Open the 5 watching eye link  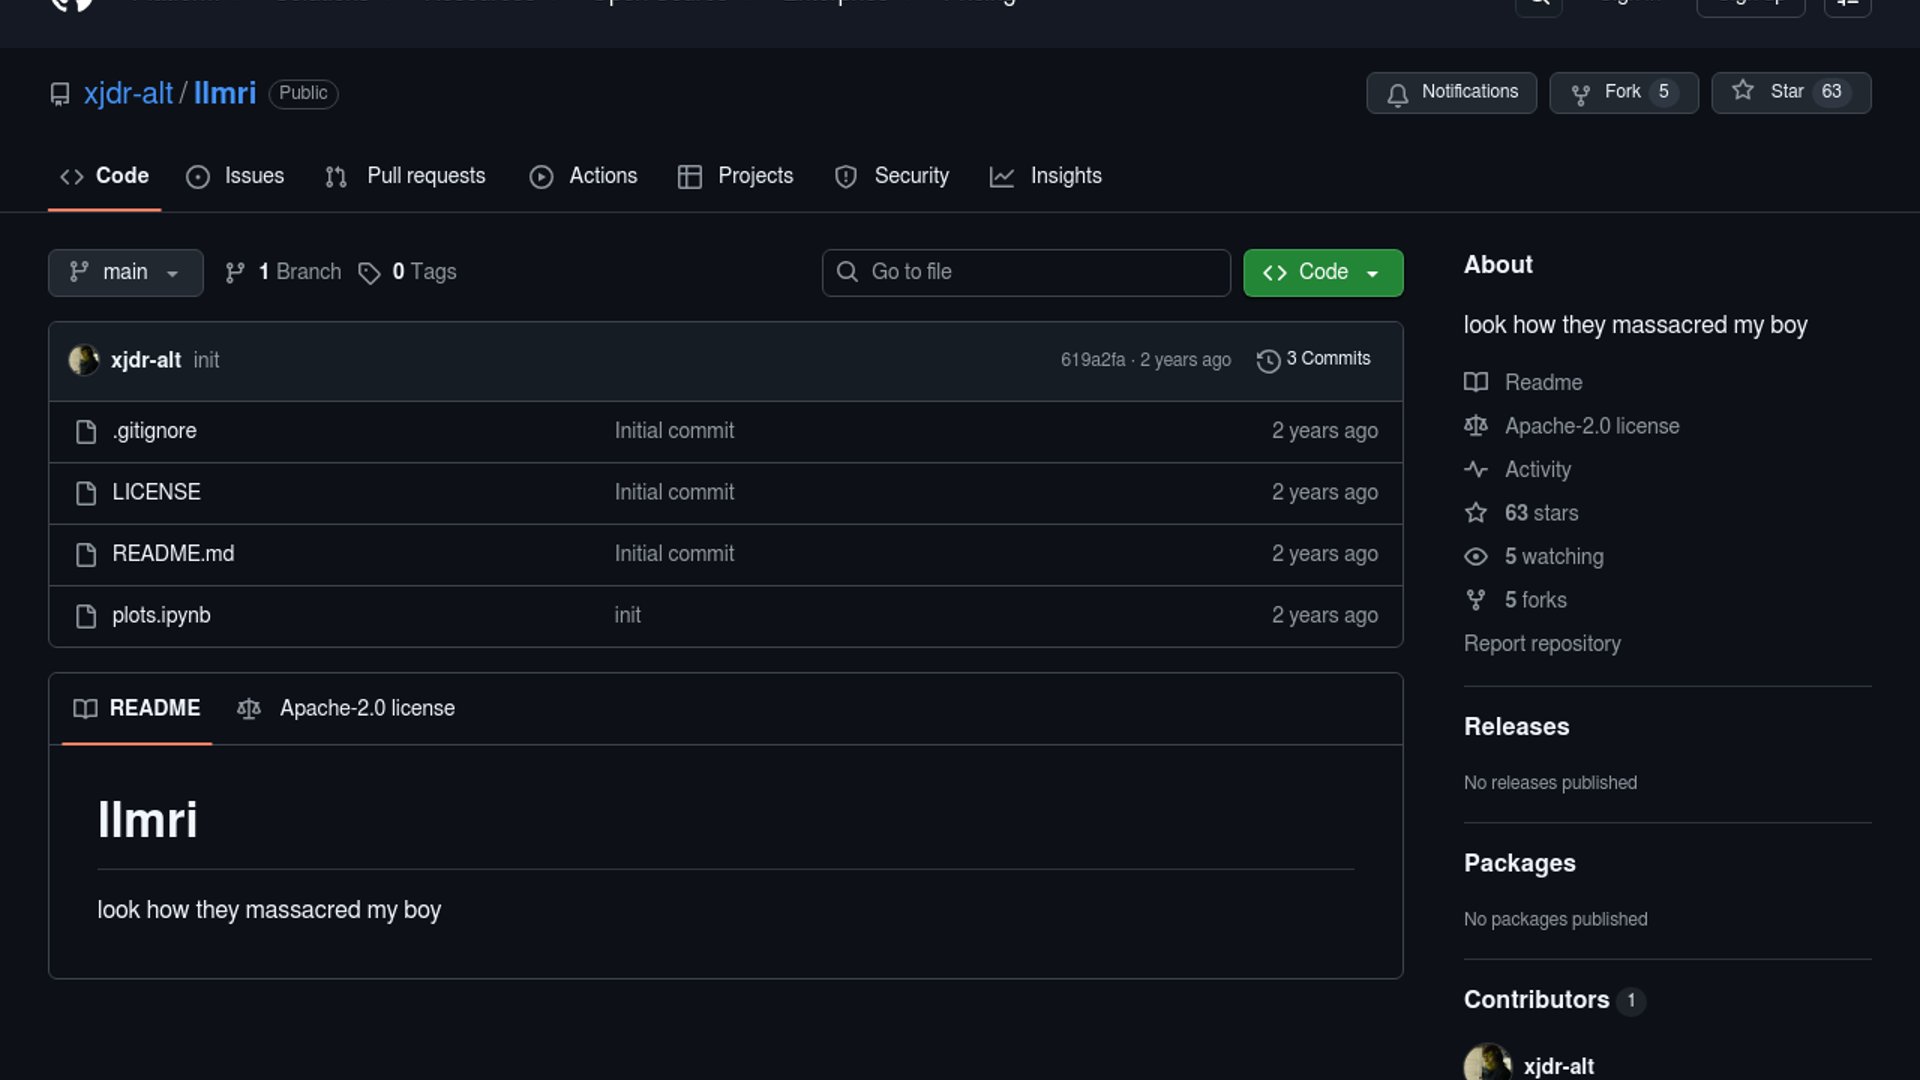(x=1553, y=557)
